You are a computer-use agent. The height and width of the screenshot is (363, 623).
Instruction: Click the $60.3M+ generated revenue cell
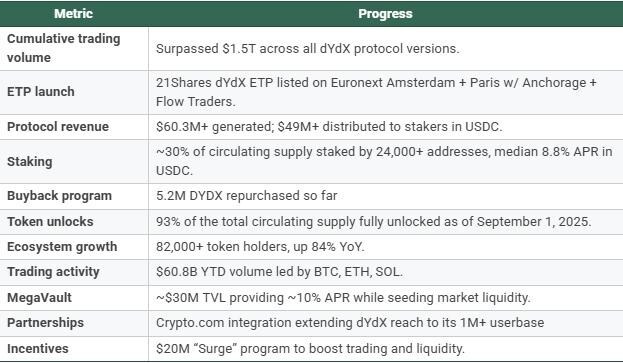[329, 127]
